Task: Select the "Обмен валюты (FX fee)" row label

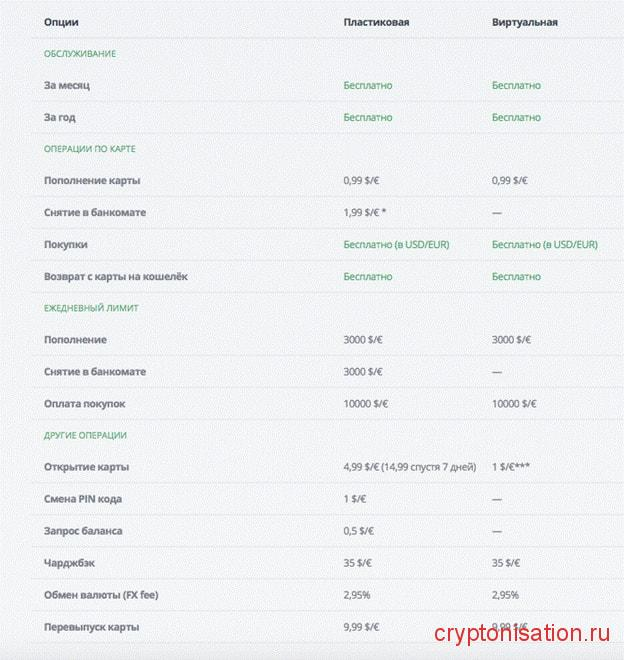Action: (x=101, y=595)
